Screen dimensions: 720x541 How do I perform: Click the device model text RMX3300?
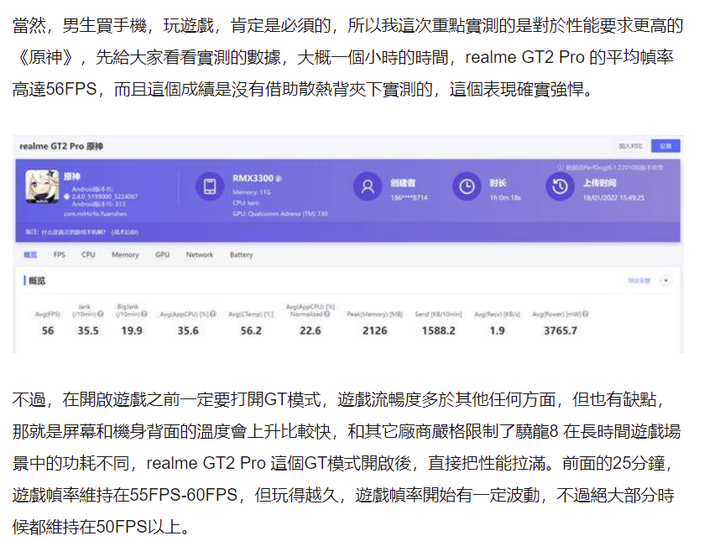[x=253, y=178]
